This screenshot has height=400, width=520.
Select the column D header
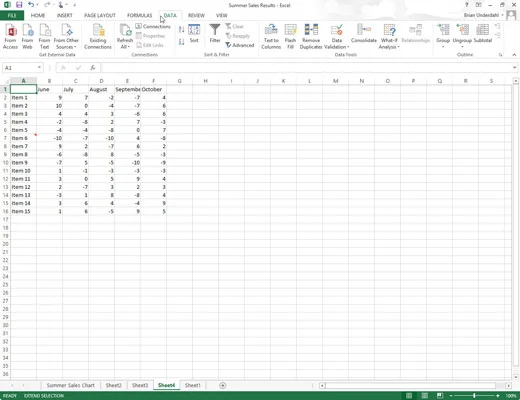(101, 81)
